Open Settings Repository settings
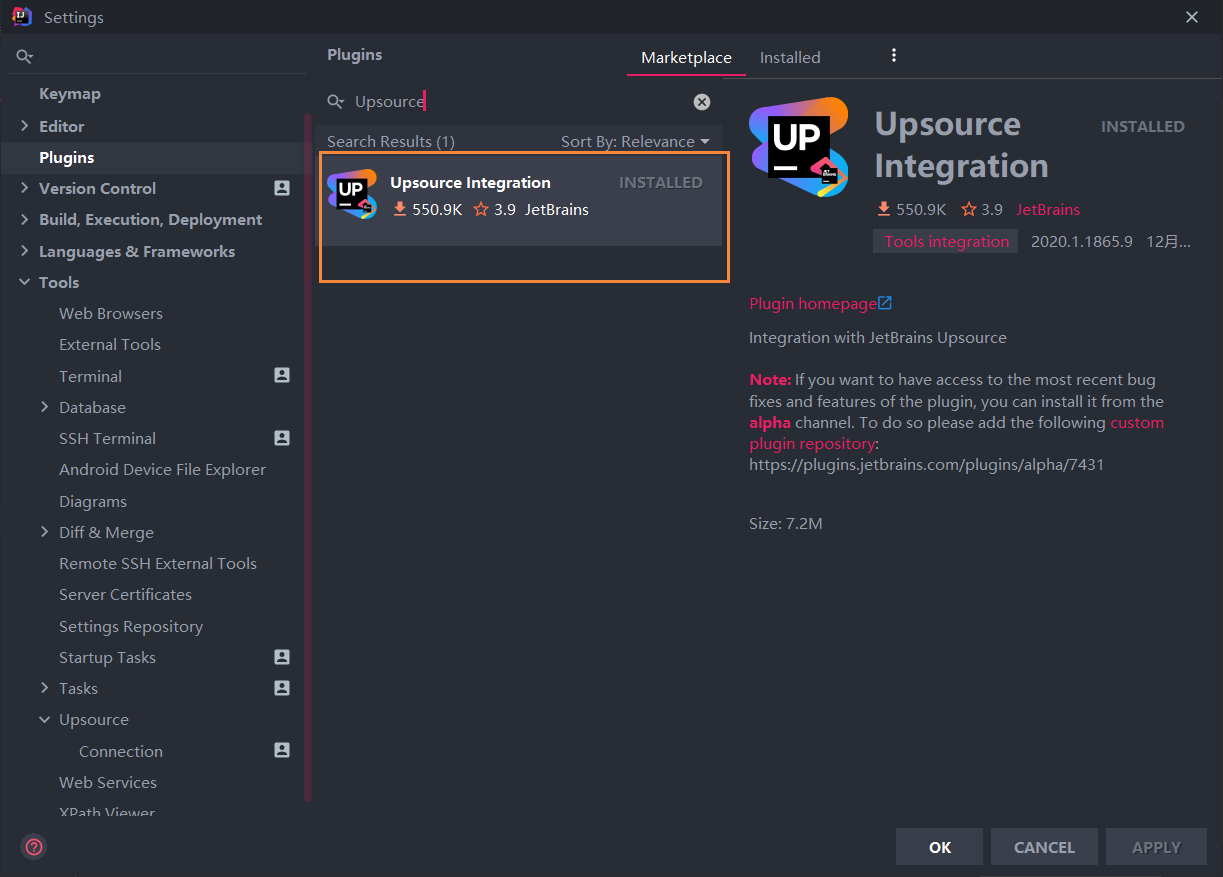Image resolution: width=1223 pixels, height=877 pixels. point(131,626)
